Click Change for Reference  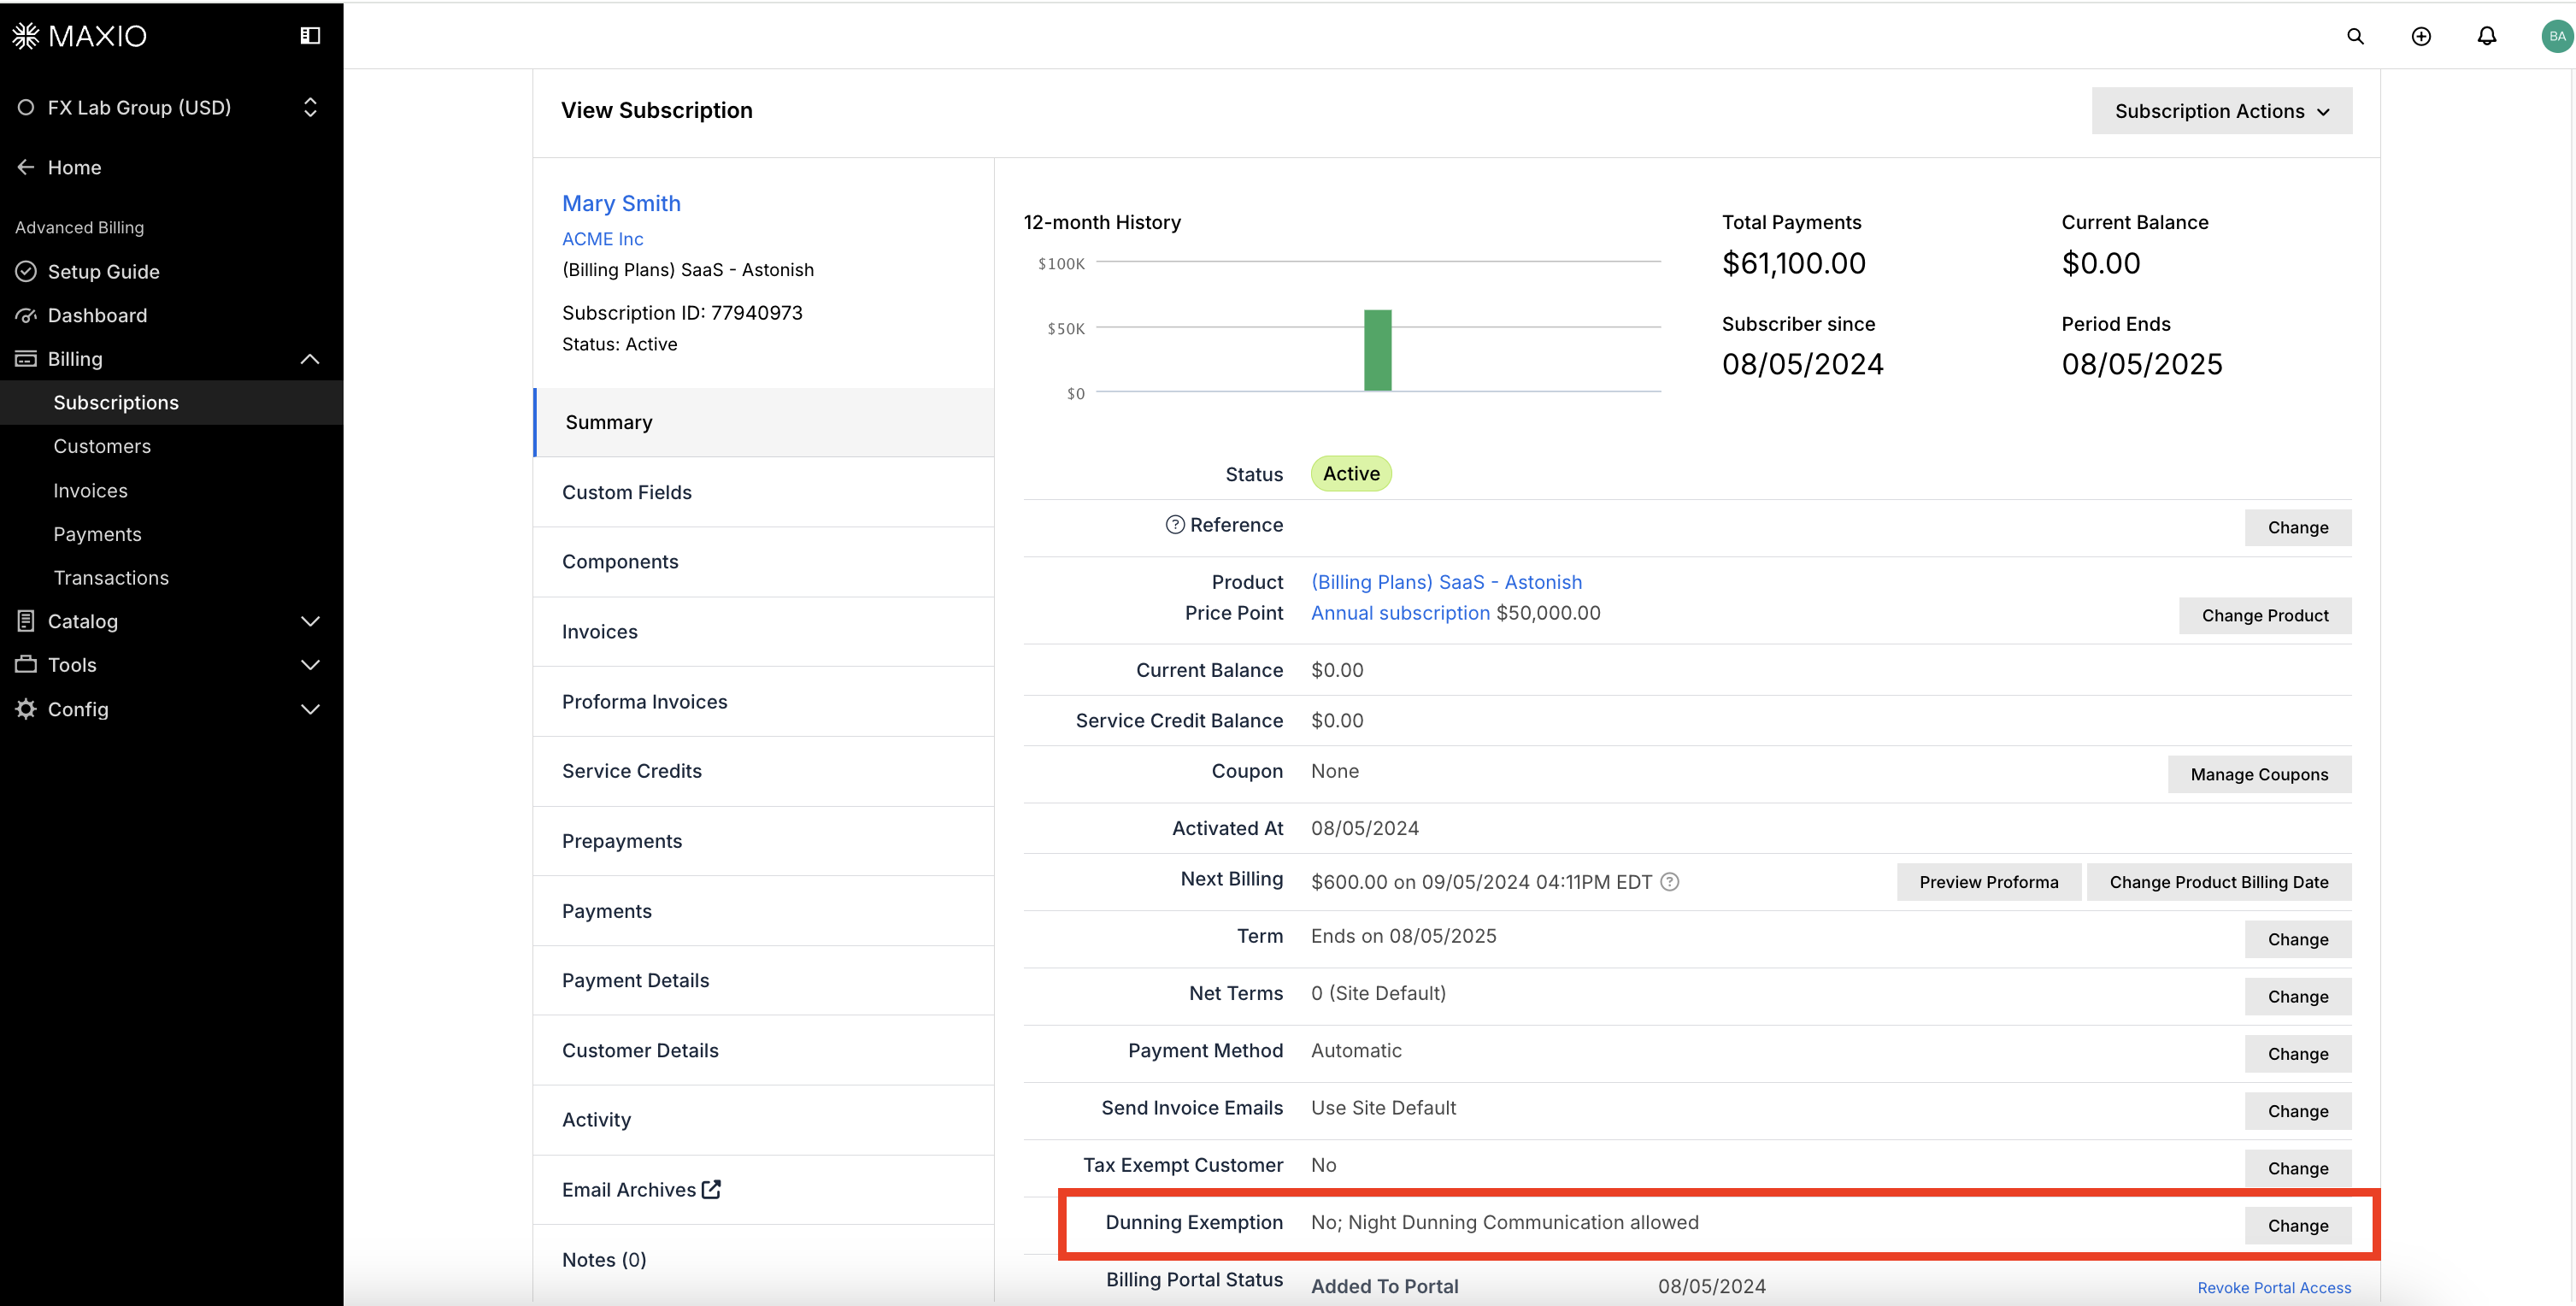[x=2297, y=527]
